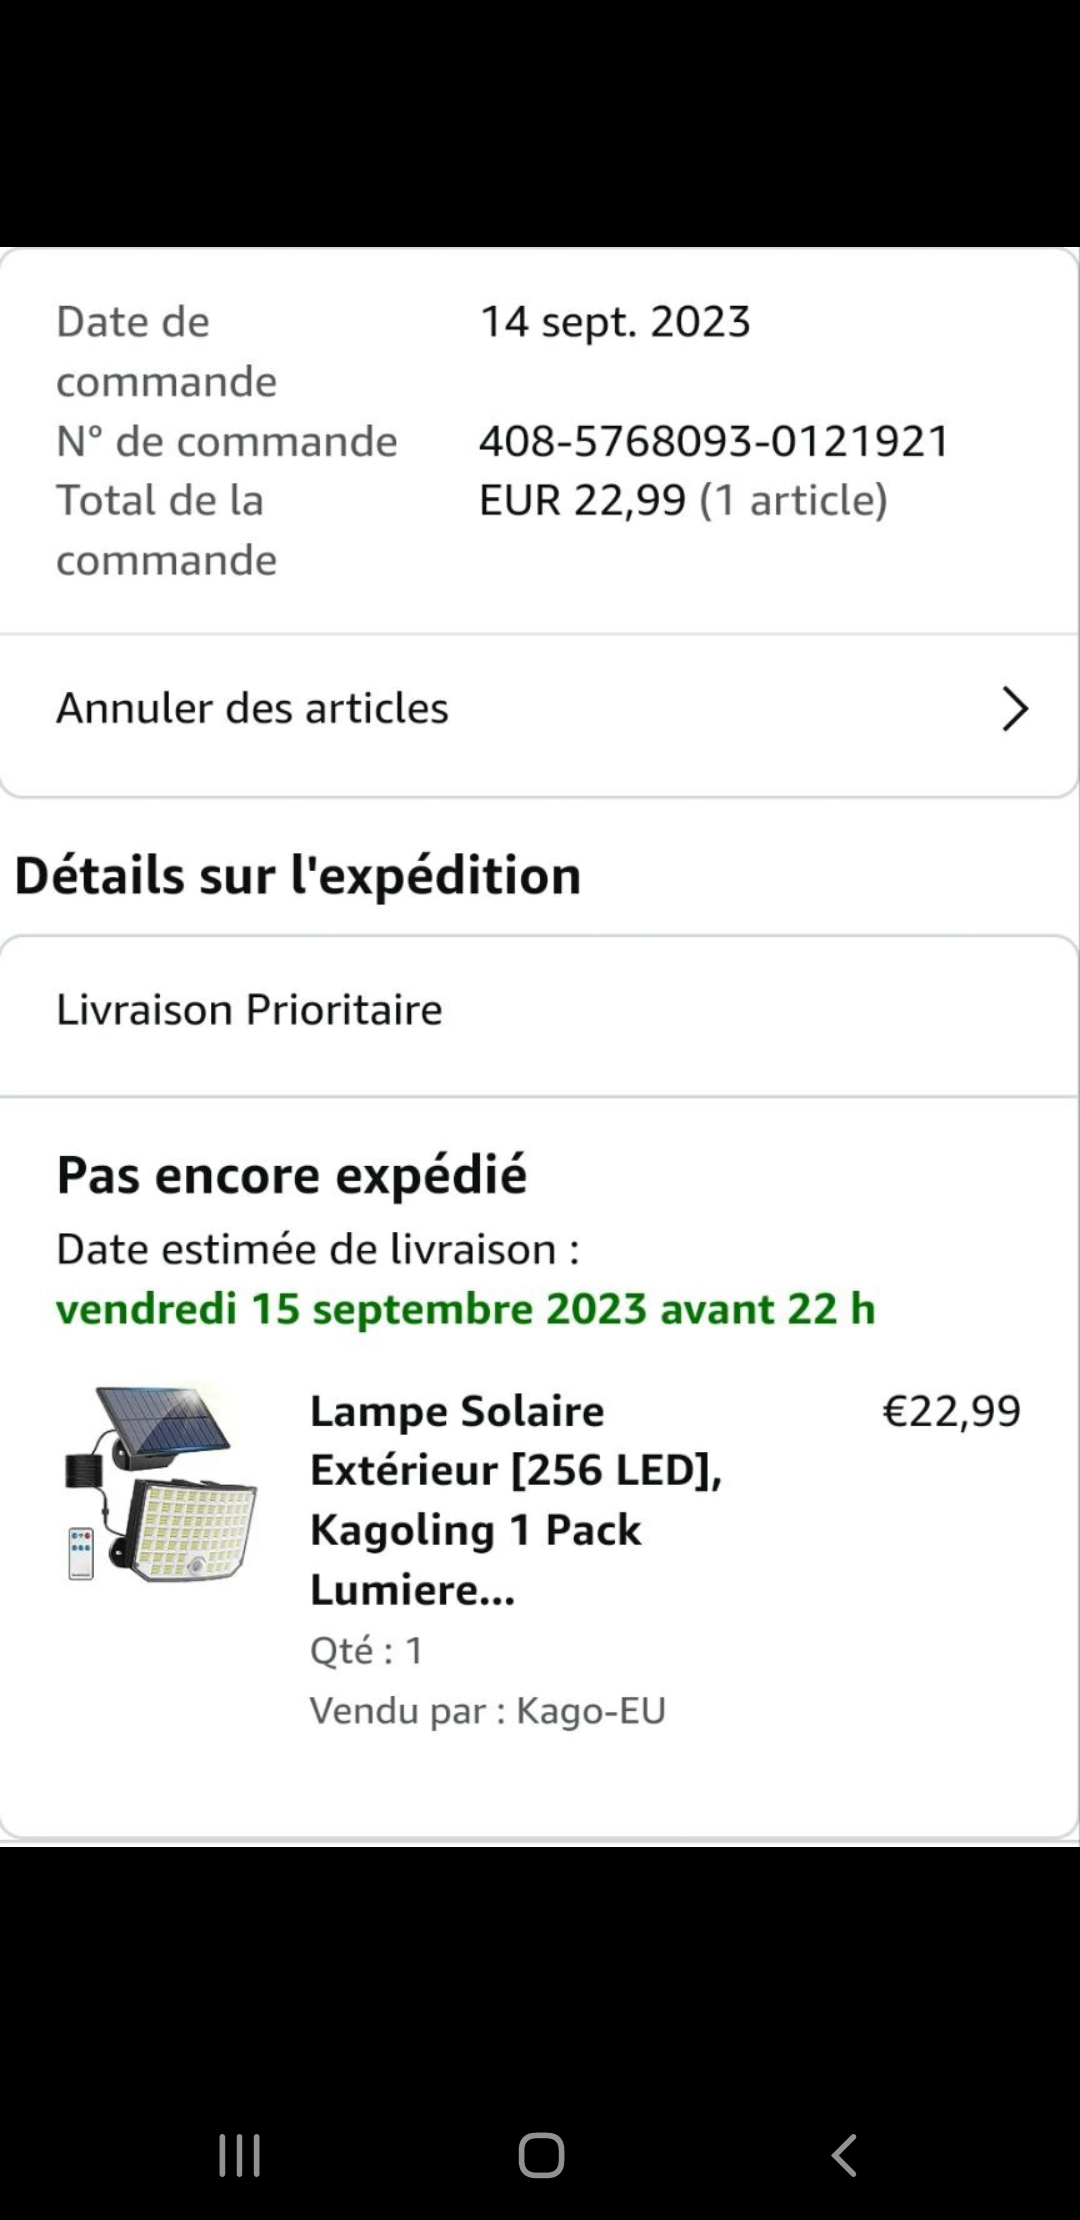The width and height of the screenshot is (1080, 2220).
Task: Expand Annuler des articles chevron arrow
Action: [x=1015, y=709]
